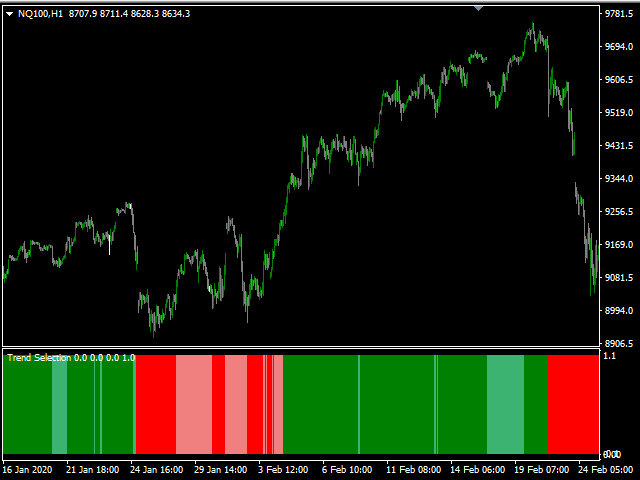Click the light-green band near 21 Jan
640x480 pixels.
coord(59,405)
